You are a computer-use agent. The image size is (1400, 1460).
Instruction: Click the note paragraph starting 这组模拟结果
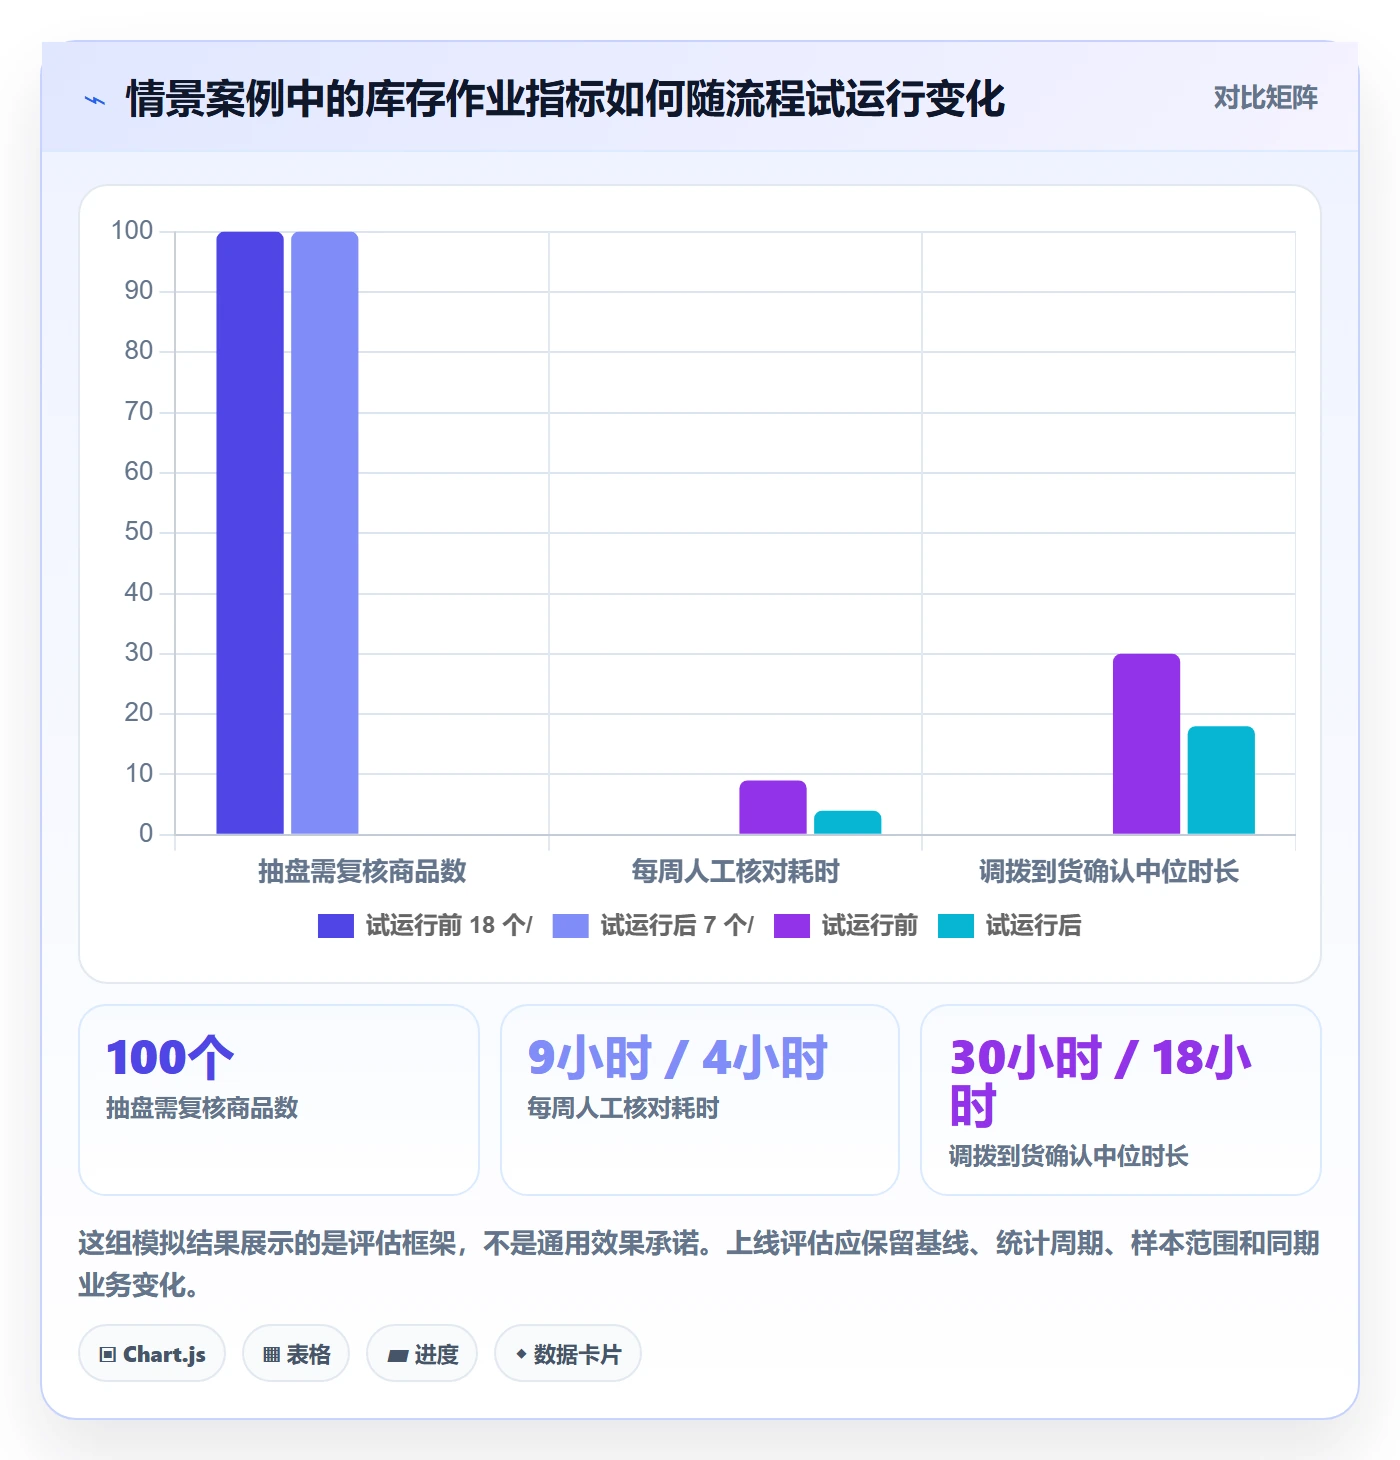700,1264
